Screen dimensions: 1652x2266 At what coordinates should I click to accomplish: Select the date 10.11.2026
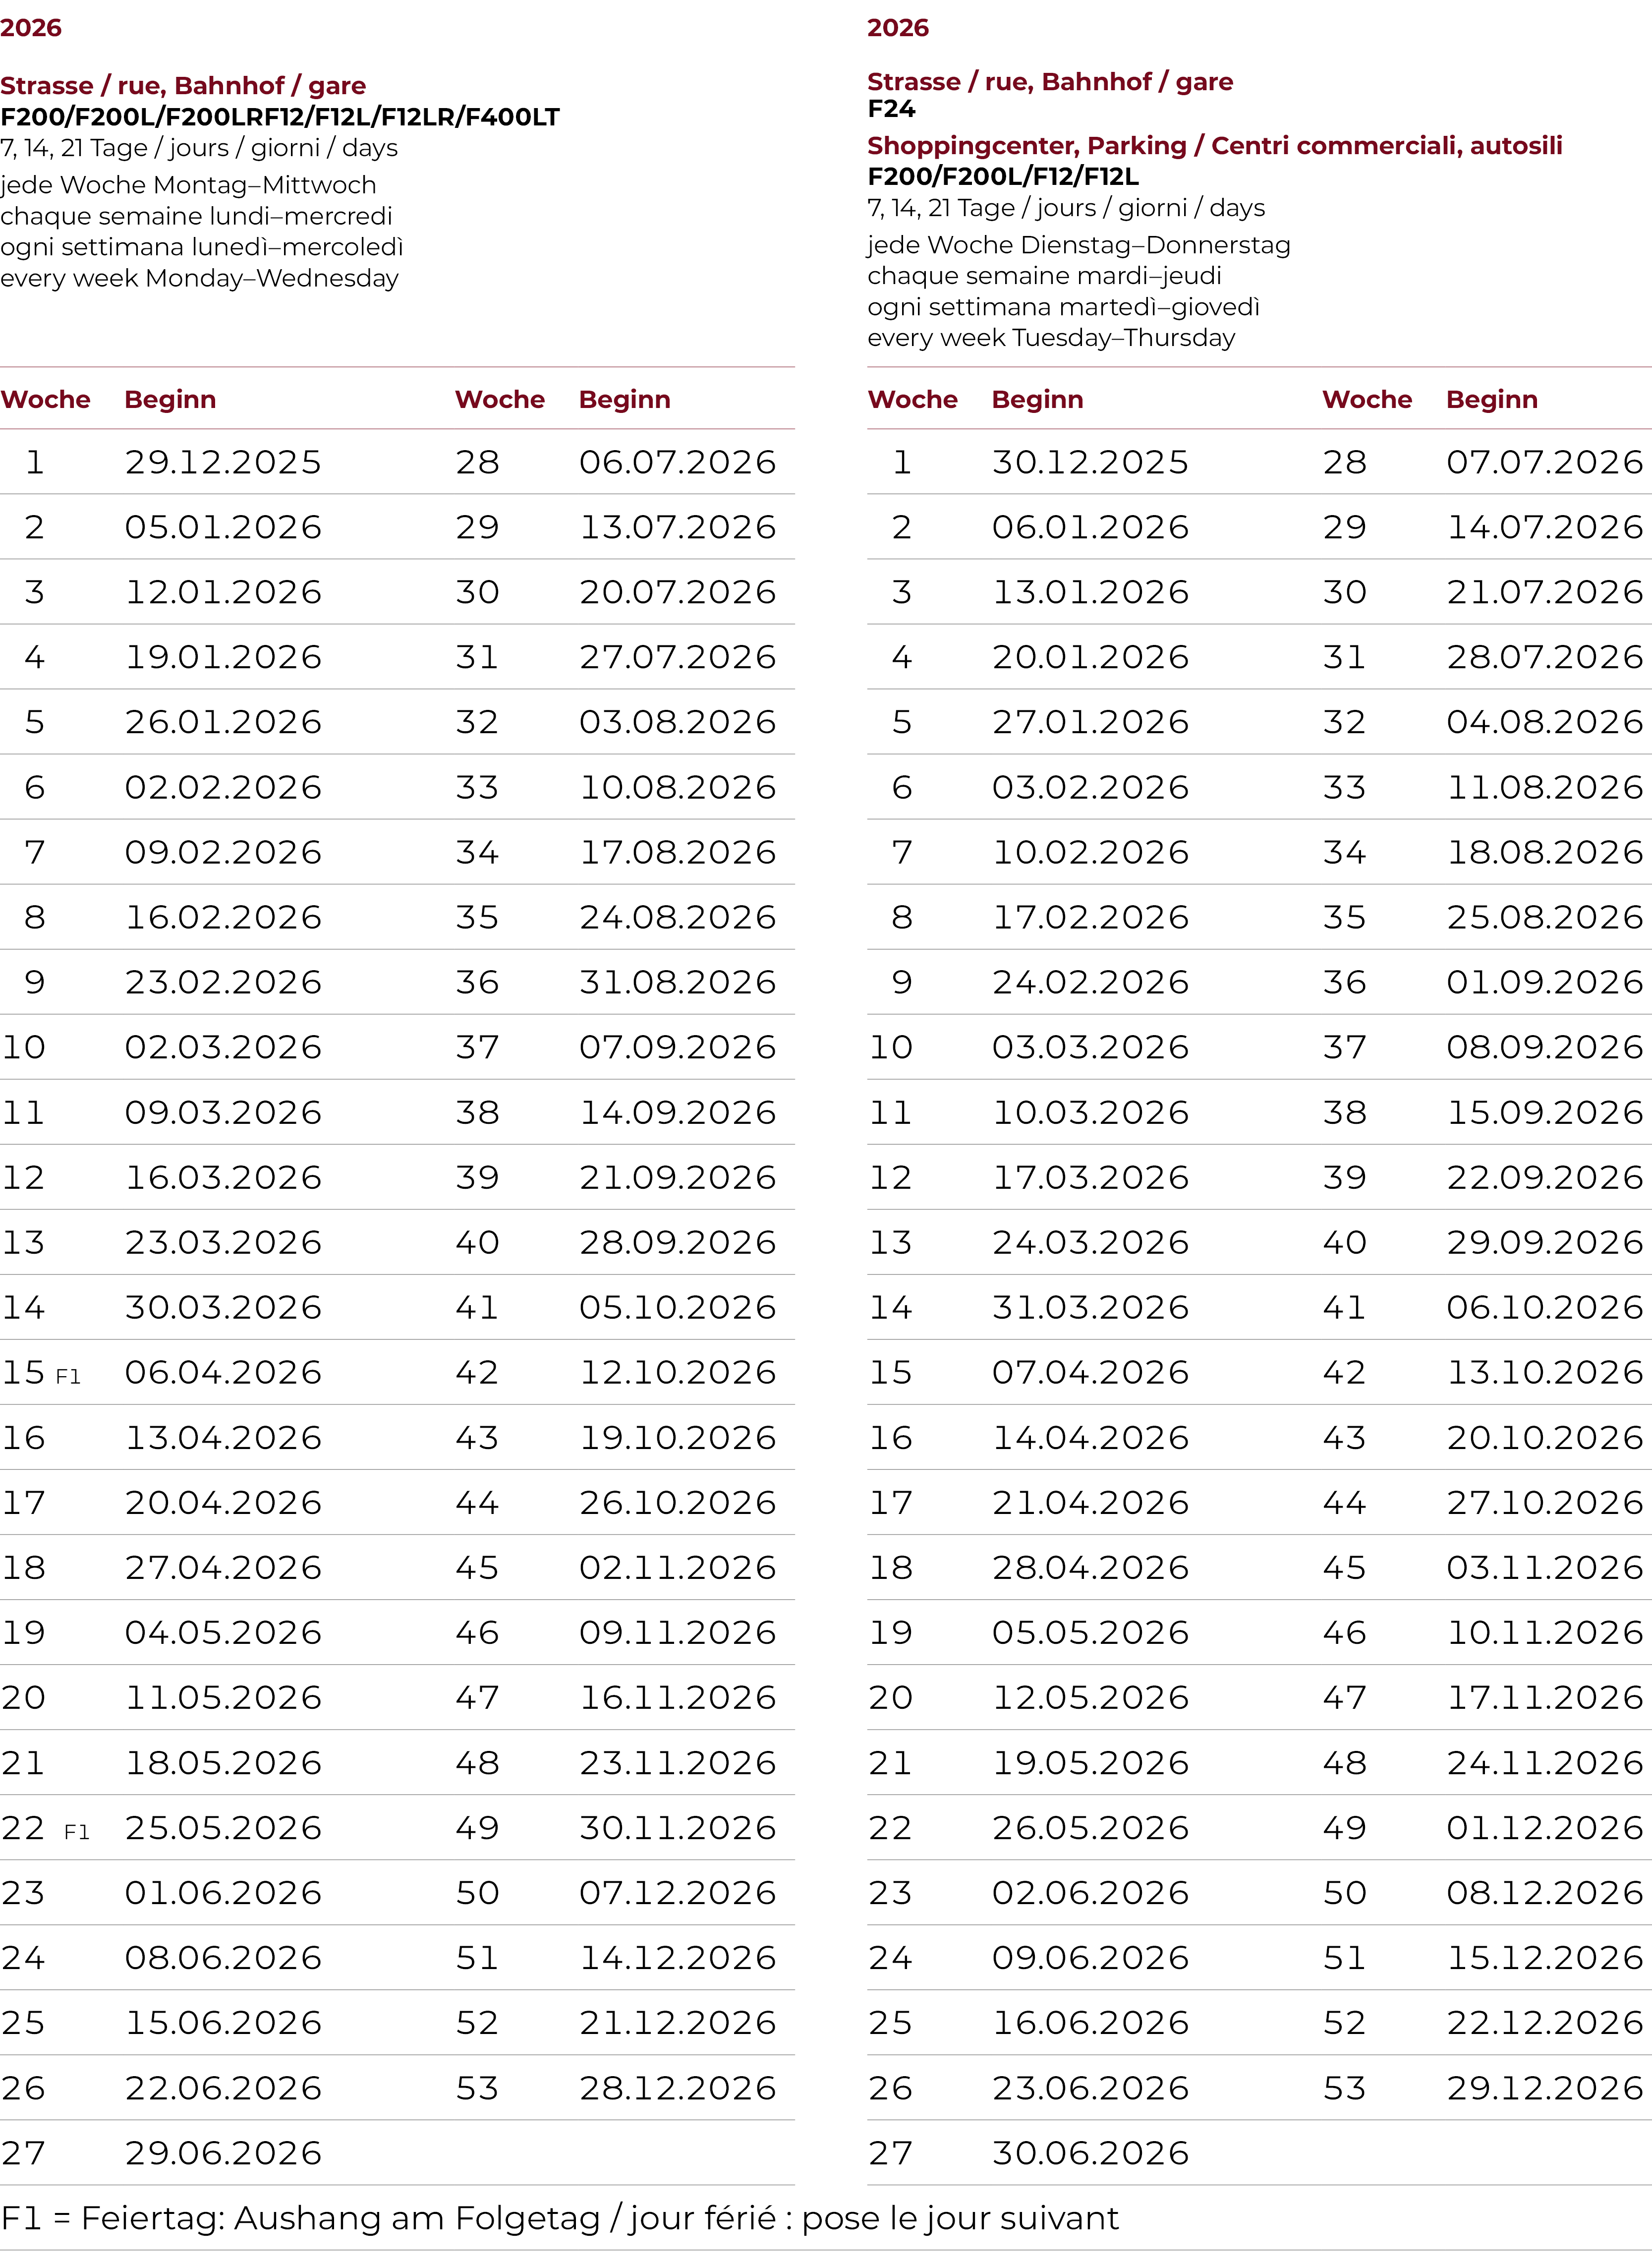coord(1544,1632)
